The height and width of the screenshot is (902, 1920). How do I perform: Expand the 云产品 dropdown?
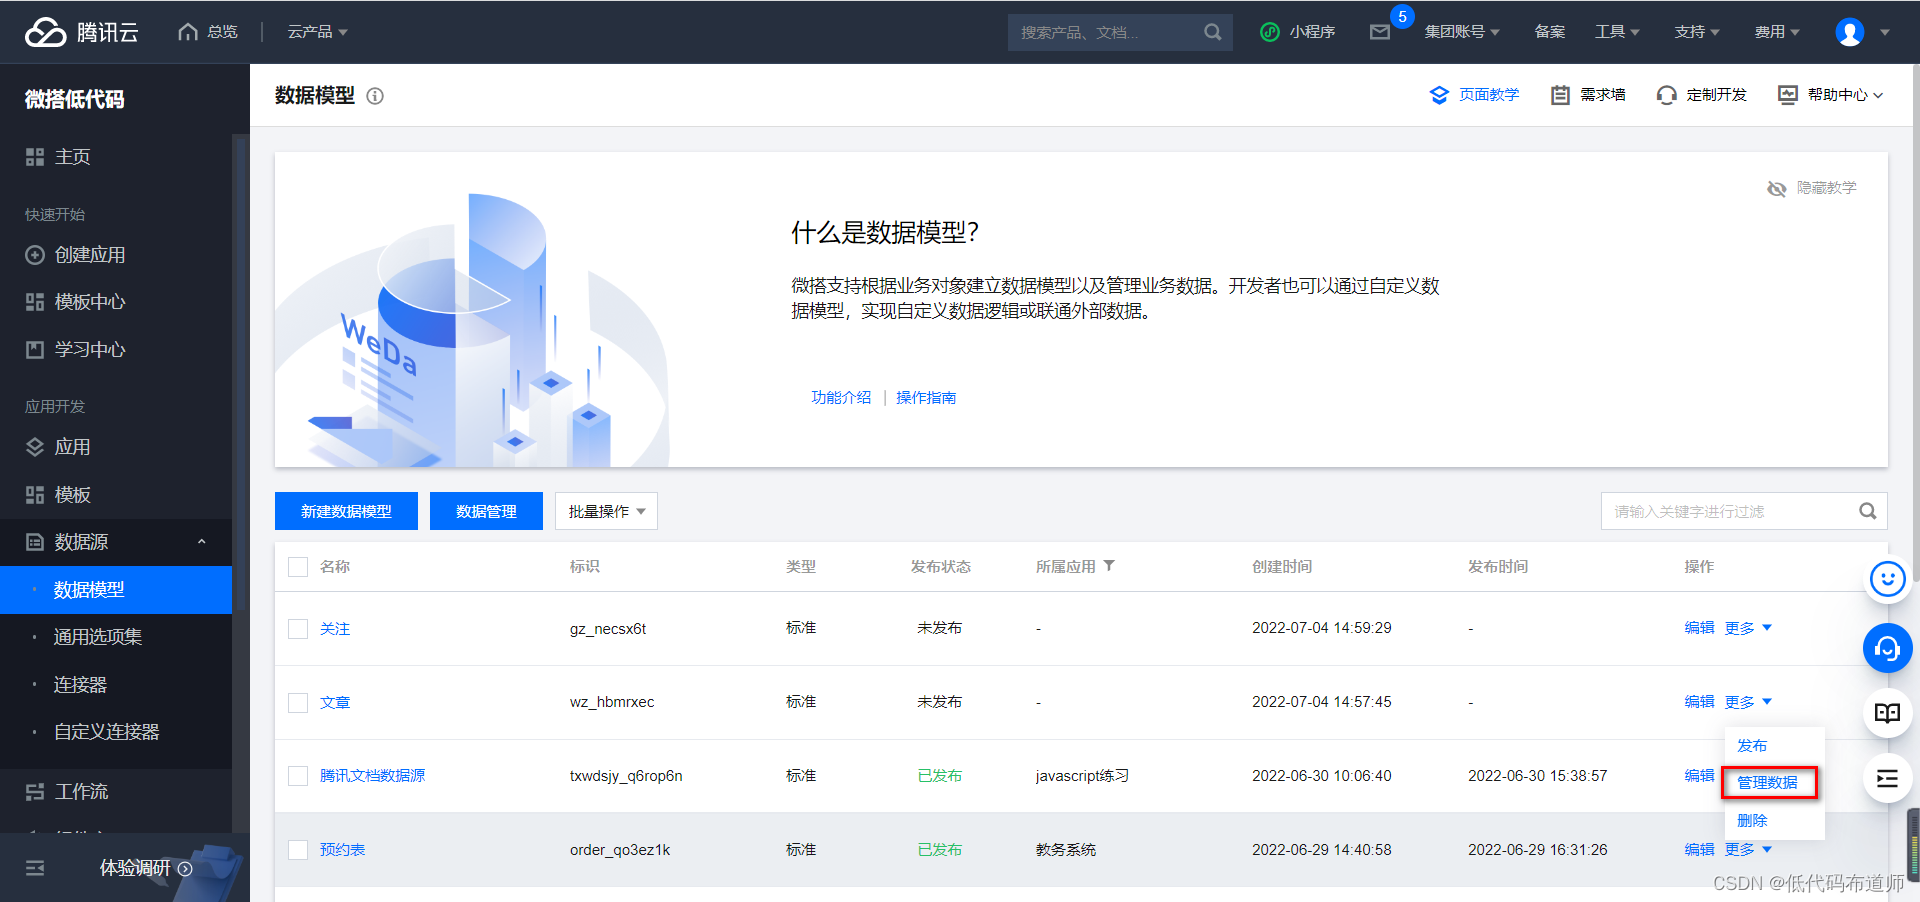pos(318,32)
